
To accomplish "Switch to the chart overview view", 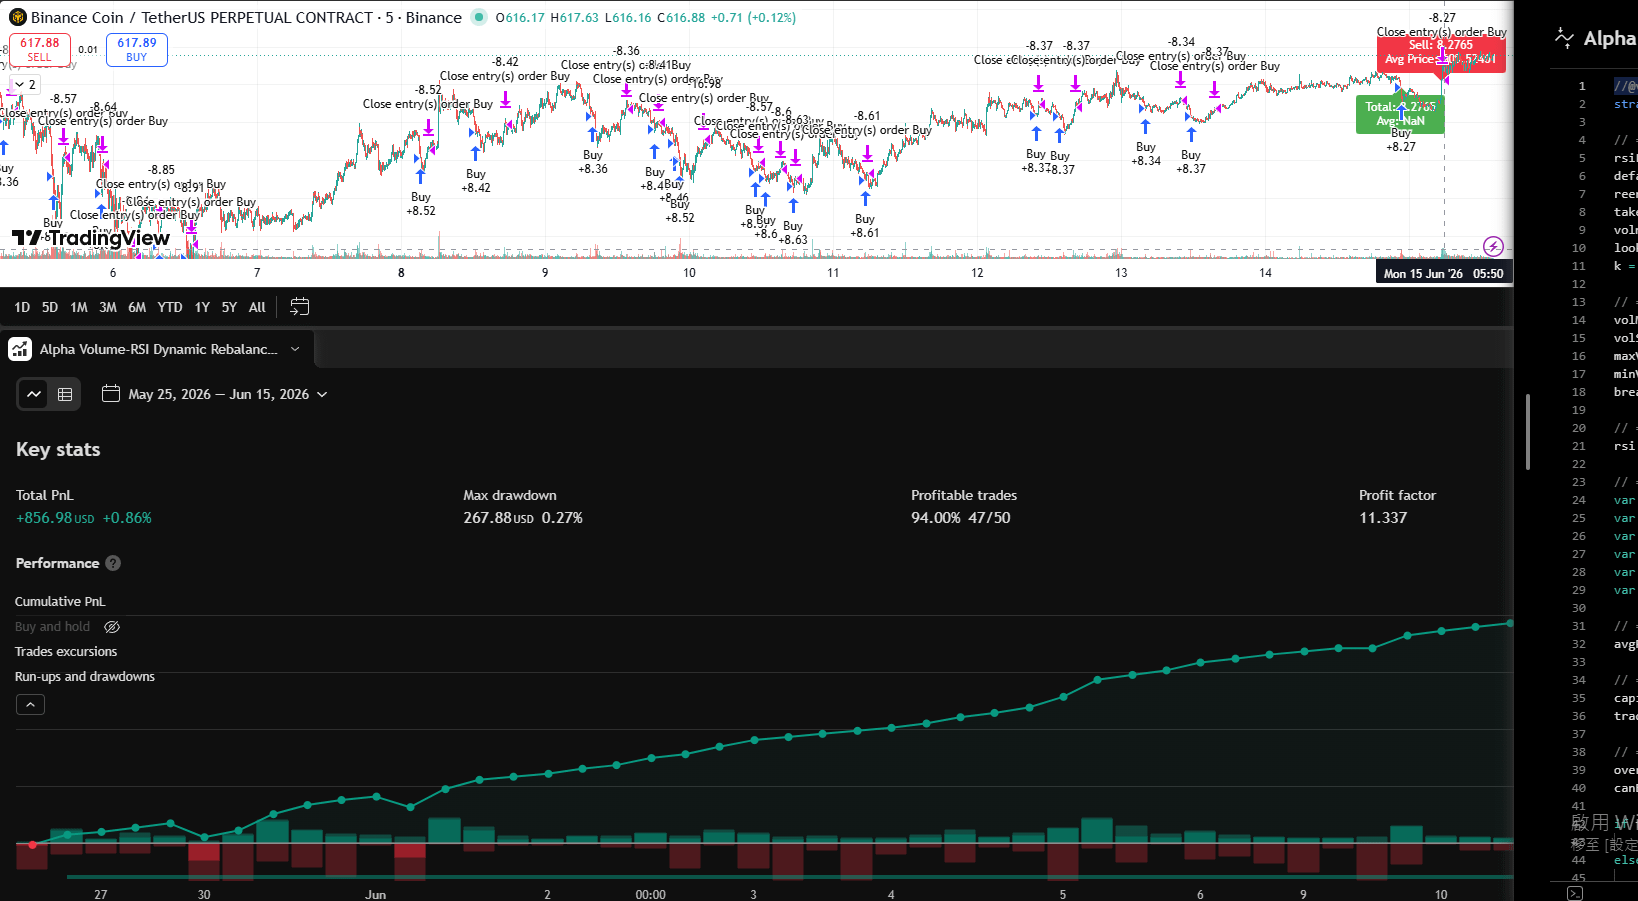I will [34, 394].
